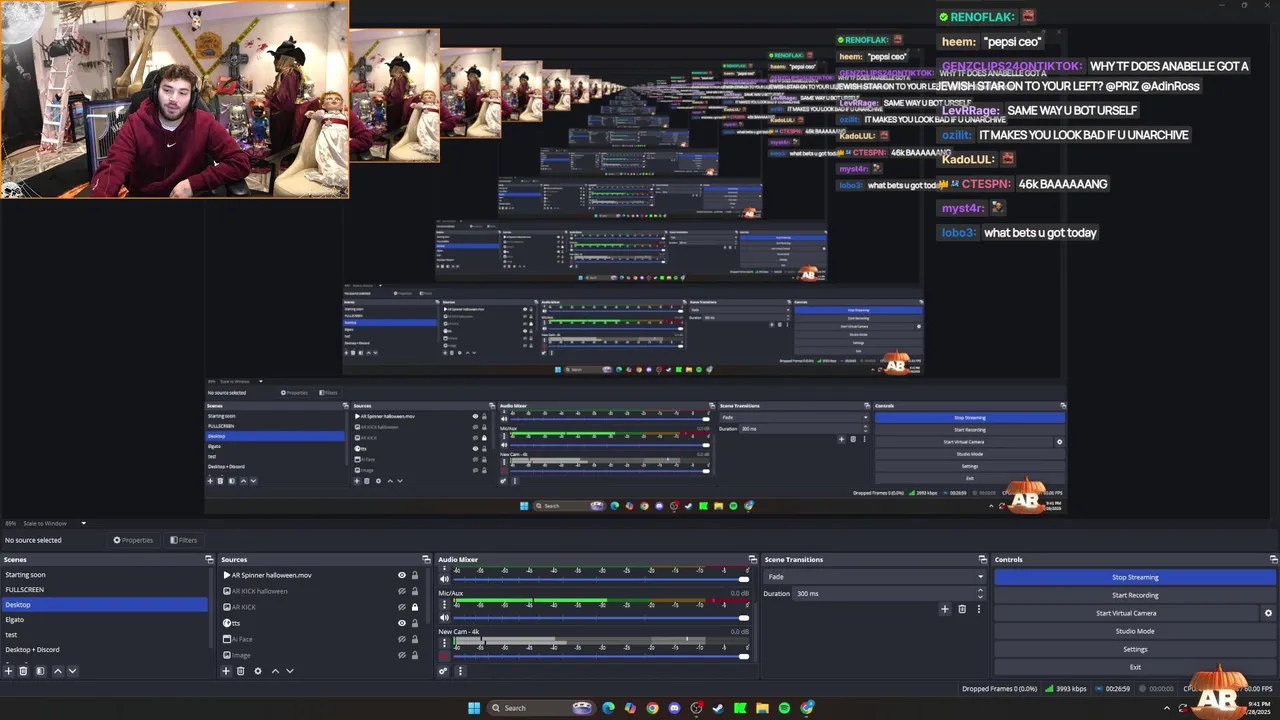Add a configurable scene transition
1280x720 pixels.
(x=944, y=609)
